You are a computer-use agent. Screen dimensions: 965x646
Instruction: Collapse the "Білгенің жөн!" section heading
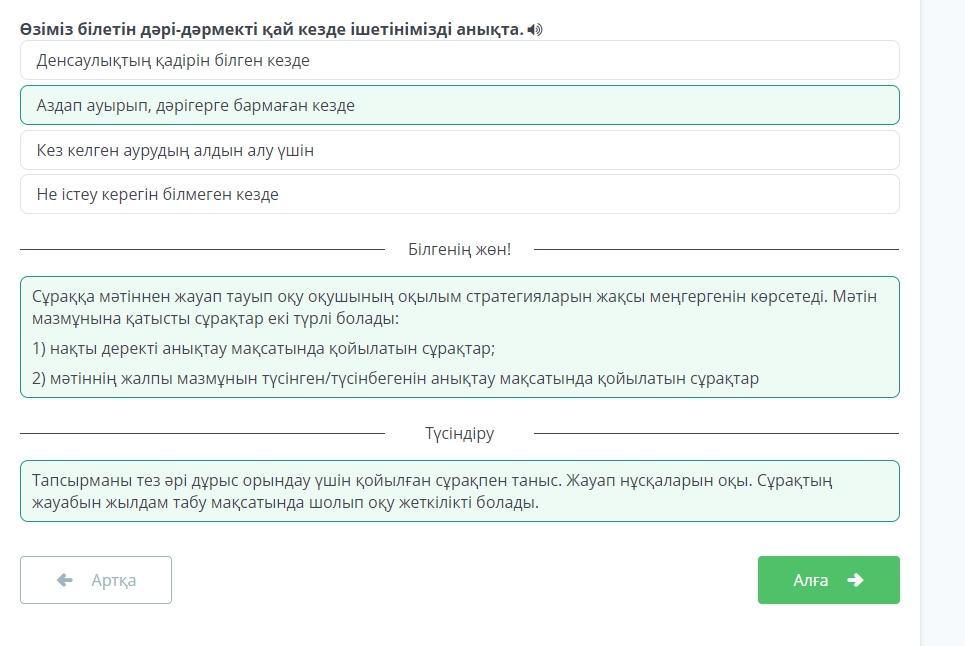click(459, 249)
